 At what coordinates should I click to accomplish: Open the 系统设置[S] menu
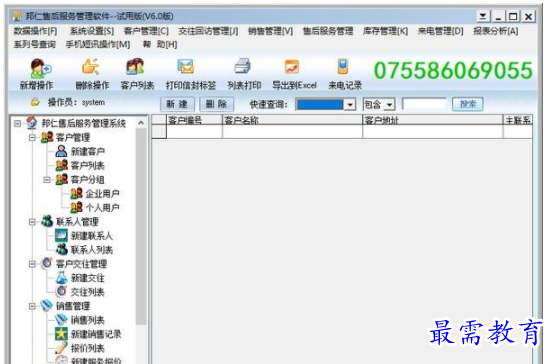click(91, 31)
